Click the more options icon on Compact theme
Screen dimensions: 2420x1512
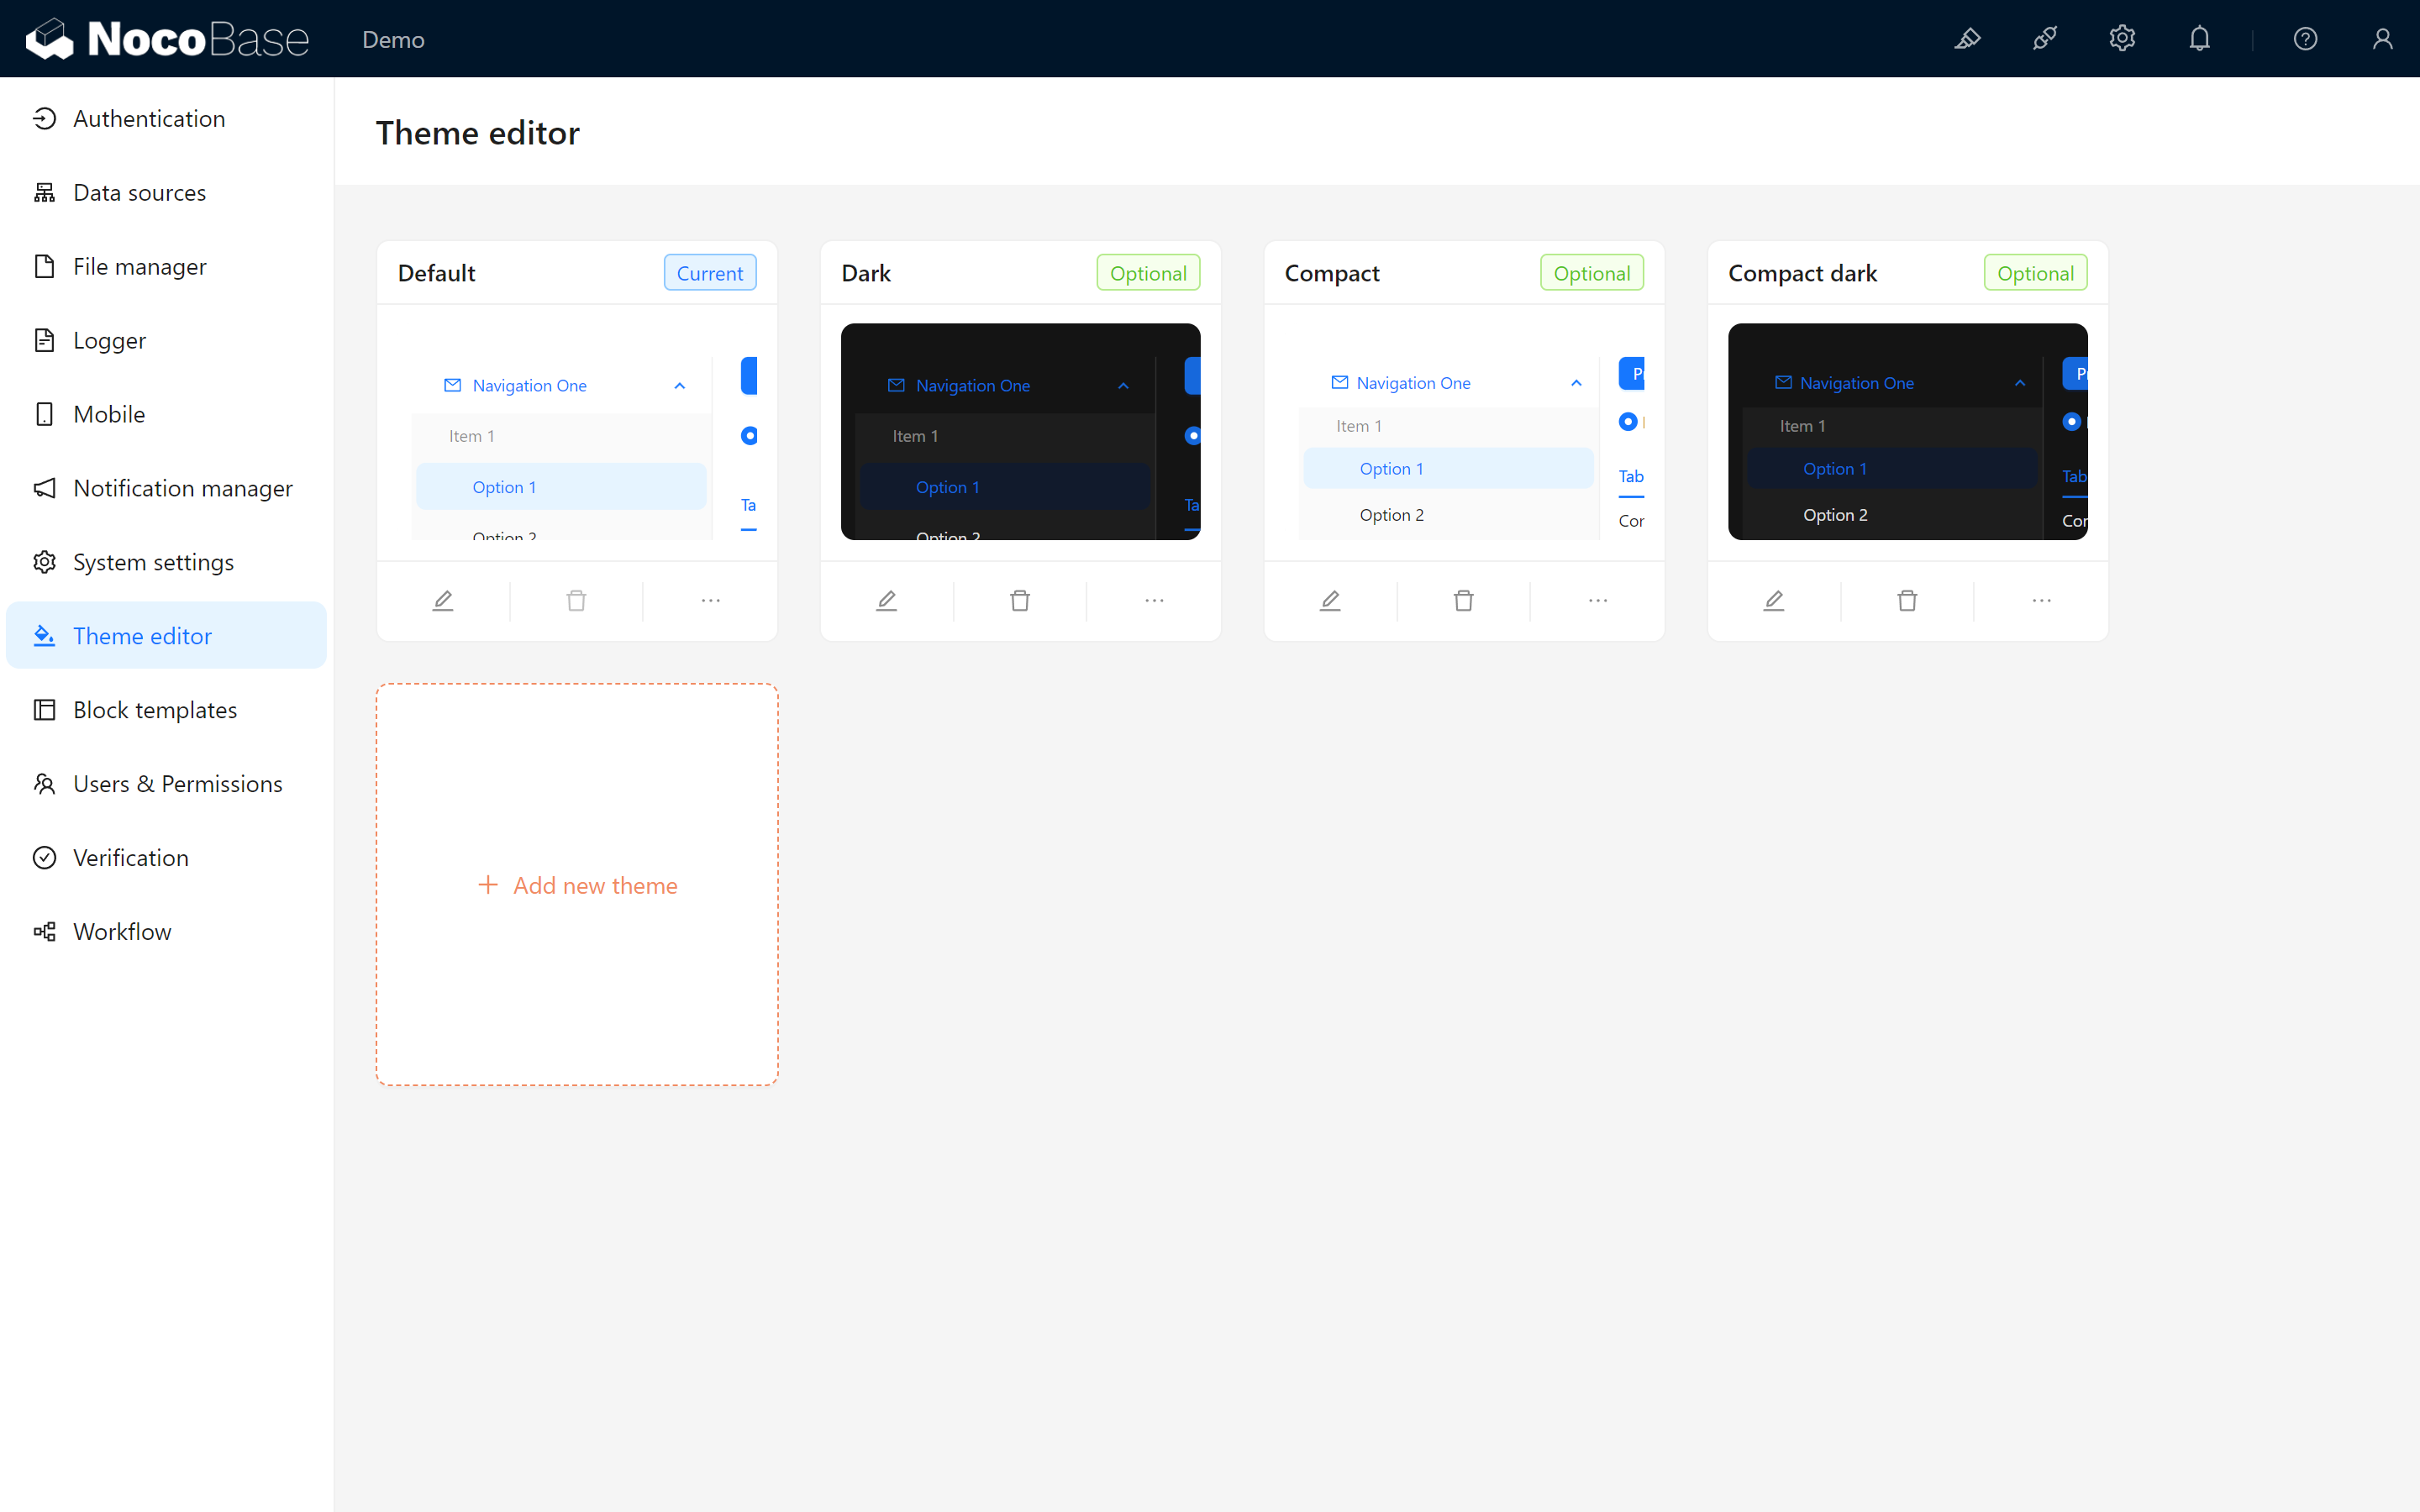[1597, 599]
